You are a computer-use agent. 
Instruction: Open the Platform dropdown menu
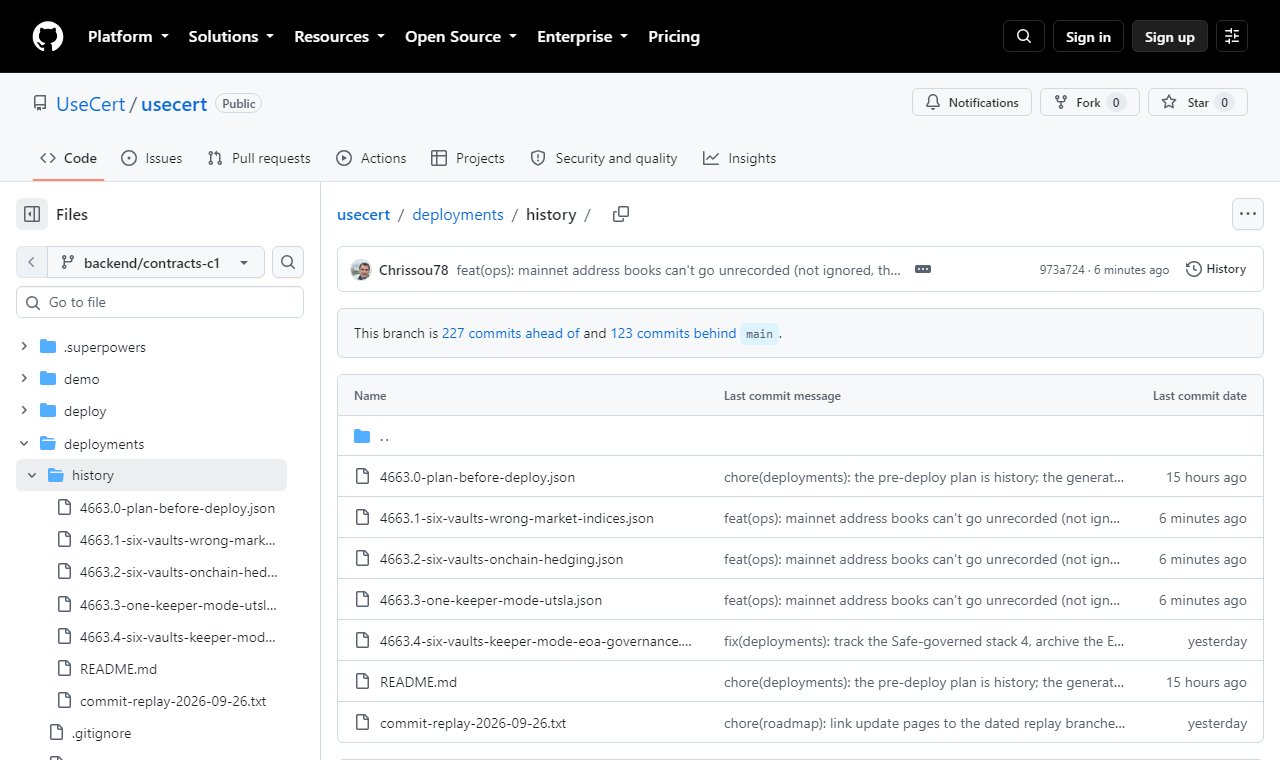click(x=128, y=37)
